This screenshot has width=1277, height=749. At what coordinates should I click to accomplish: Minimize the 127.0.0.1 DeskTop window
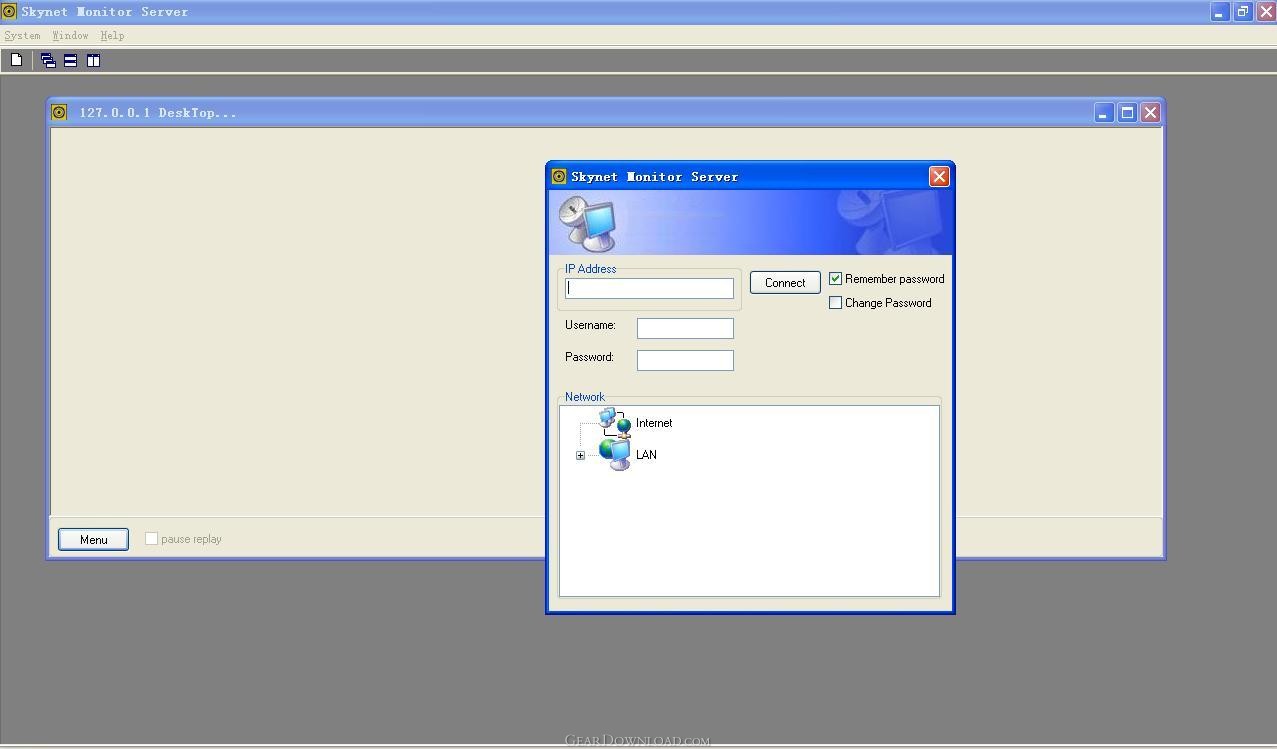[1103, 112]
